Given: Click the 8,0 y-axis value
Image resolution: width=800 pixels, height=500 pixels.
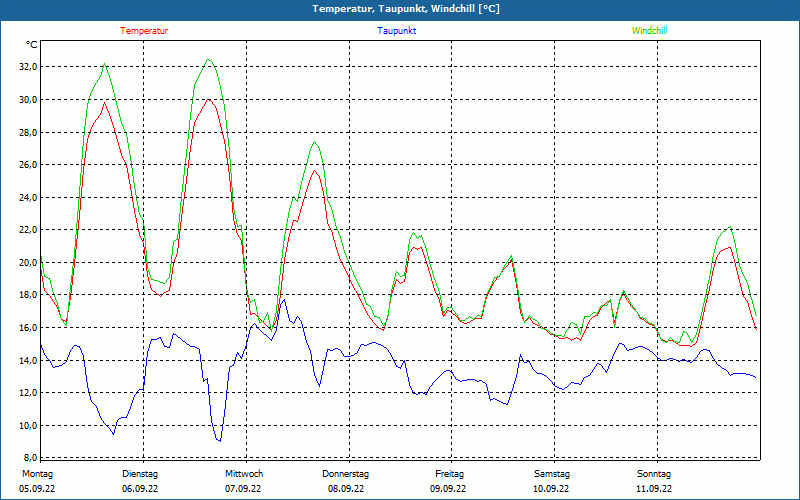Looking at the screenshot, I should coord(29,457).
